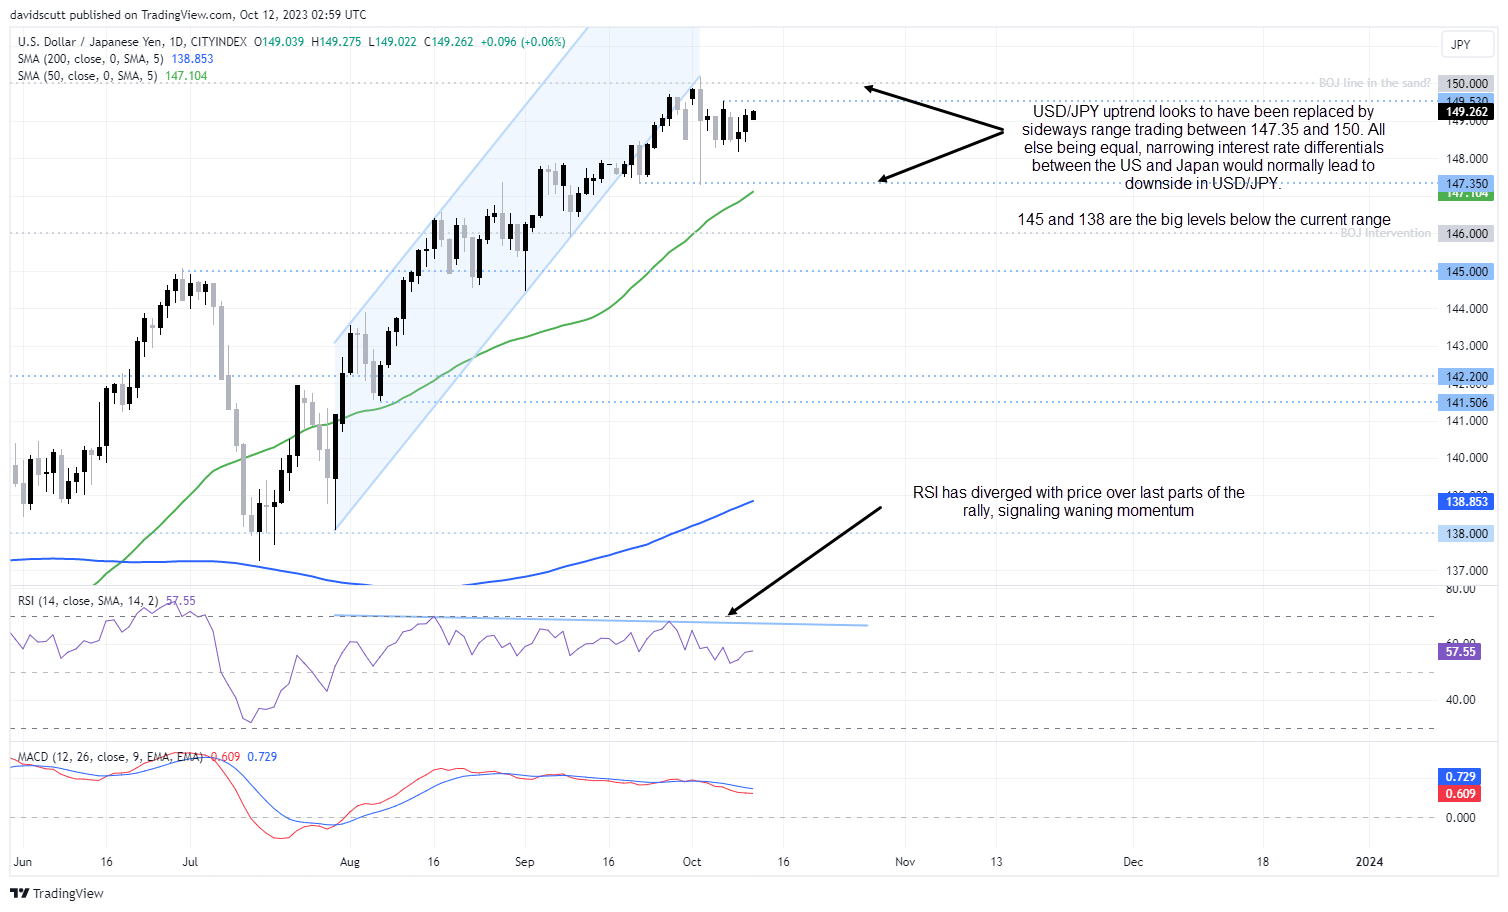This screenshot has height=912, width=1508.
Task: Click the 'Sep' date label on time axis
Action: click(525, 861)
